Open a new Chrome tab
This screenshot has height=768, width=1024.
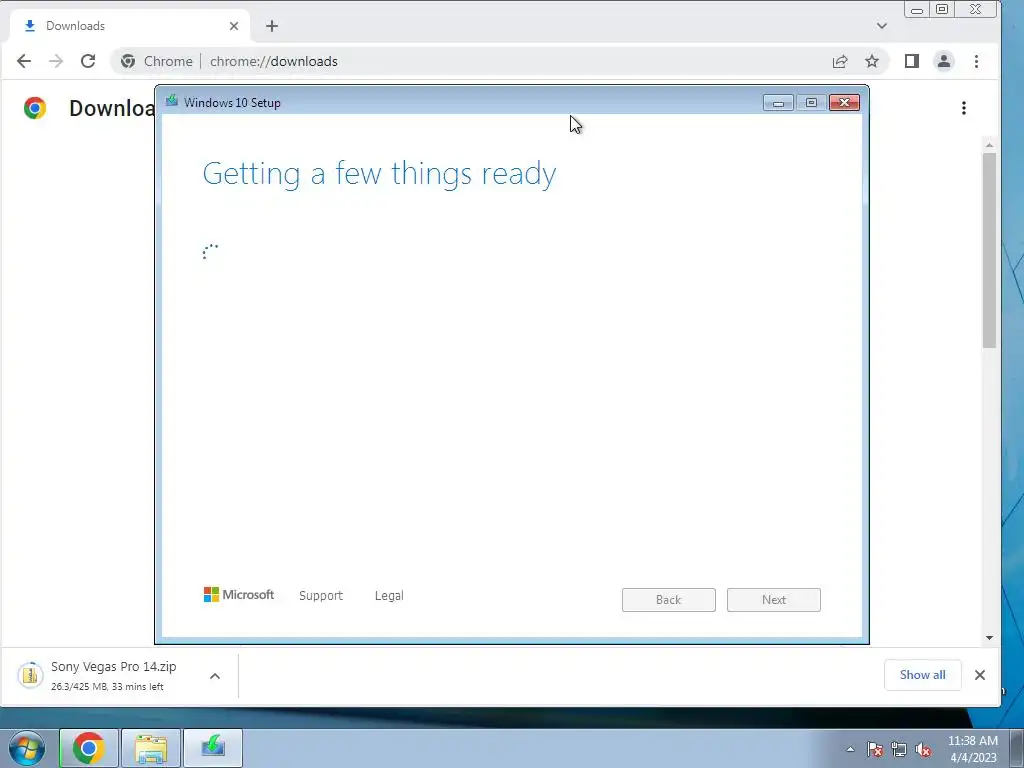272,26
